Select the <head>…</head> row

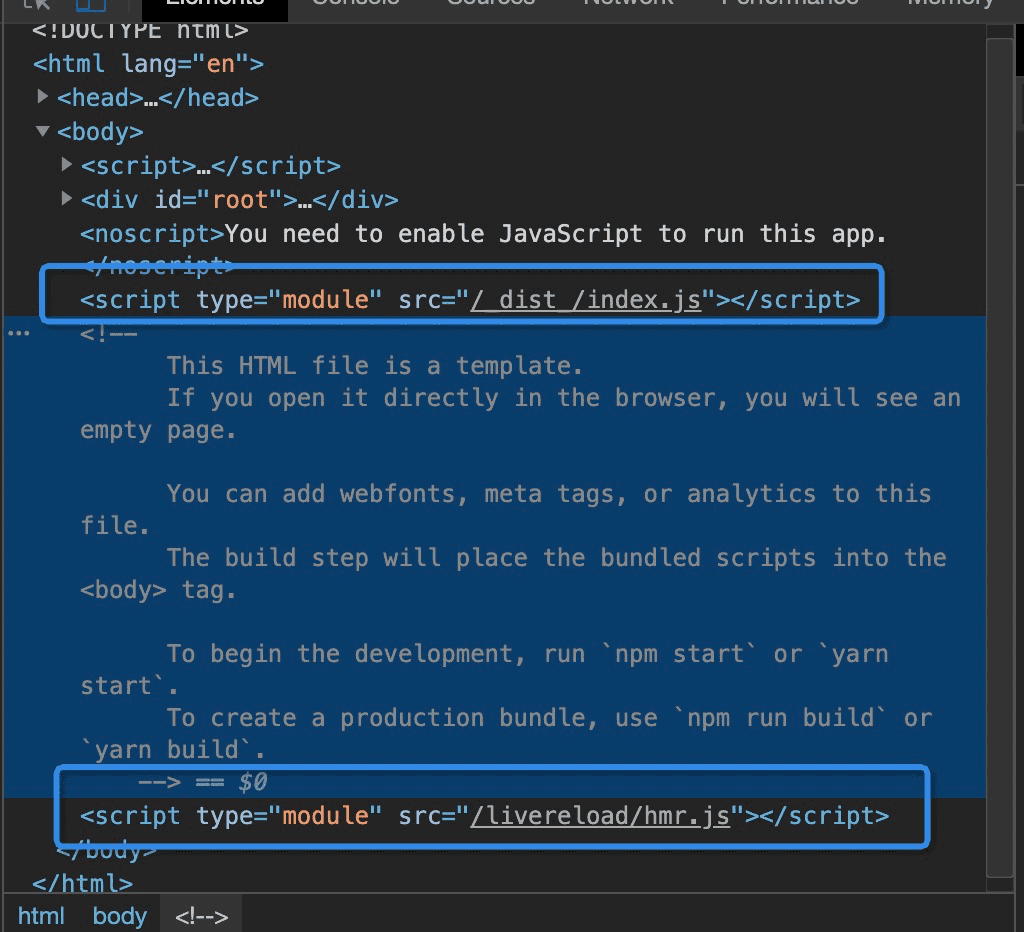click(157, 98)
